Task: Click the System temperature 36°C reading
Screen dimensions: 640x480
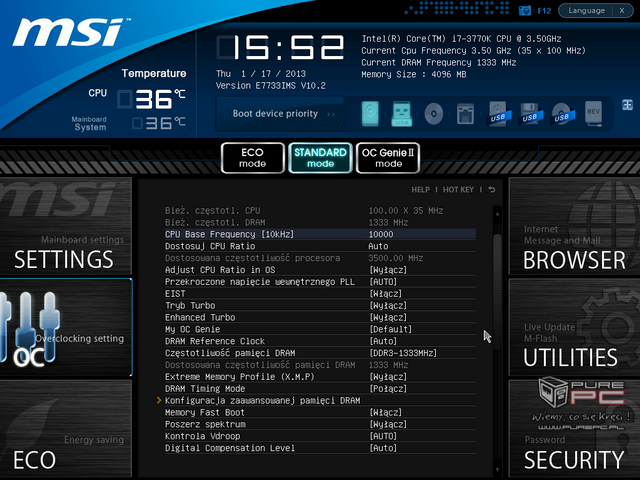Action: 158,123
